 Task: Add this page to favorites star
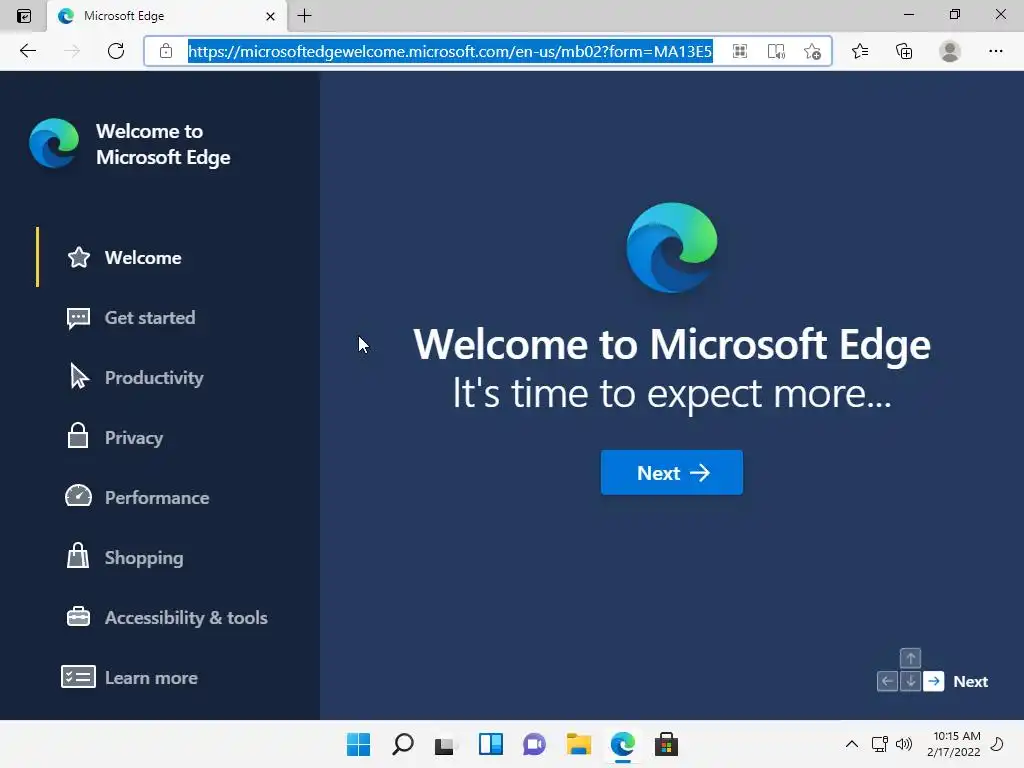coord(812,51)
